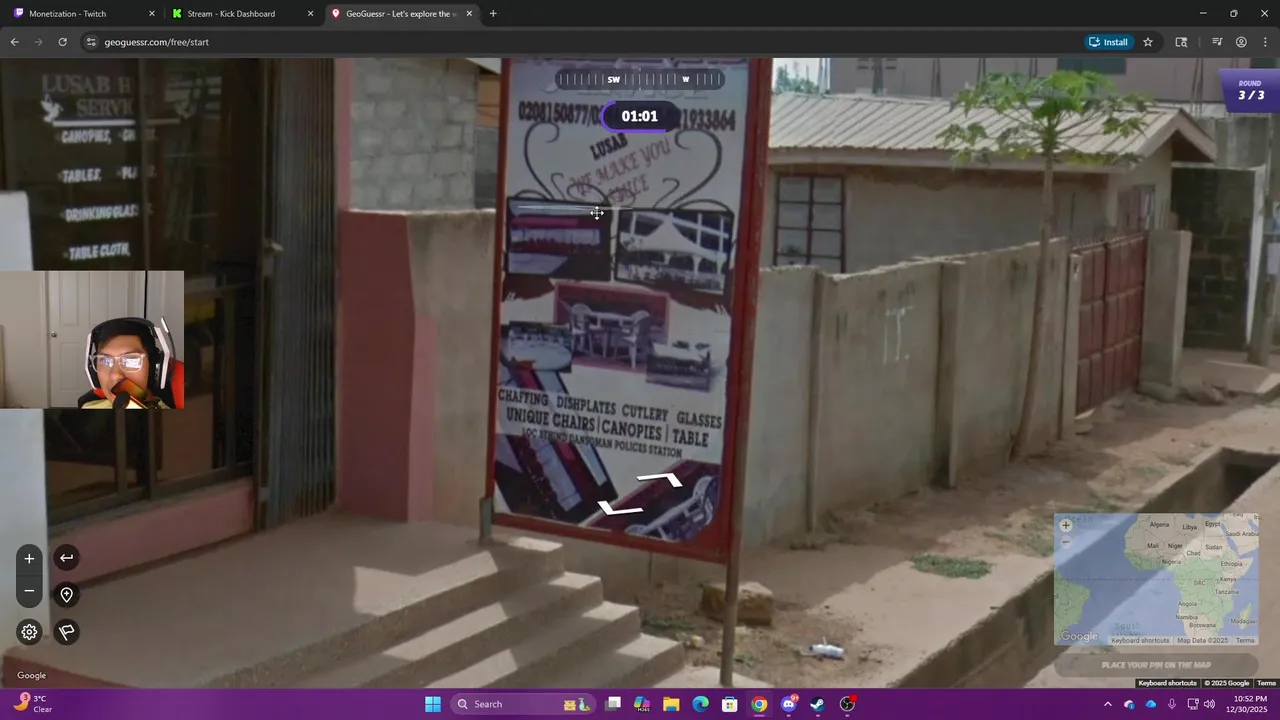Open a new browser tab
Screen dimensions: 1280x720
pos(493,14)
